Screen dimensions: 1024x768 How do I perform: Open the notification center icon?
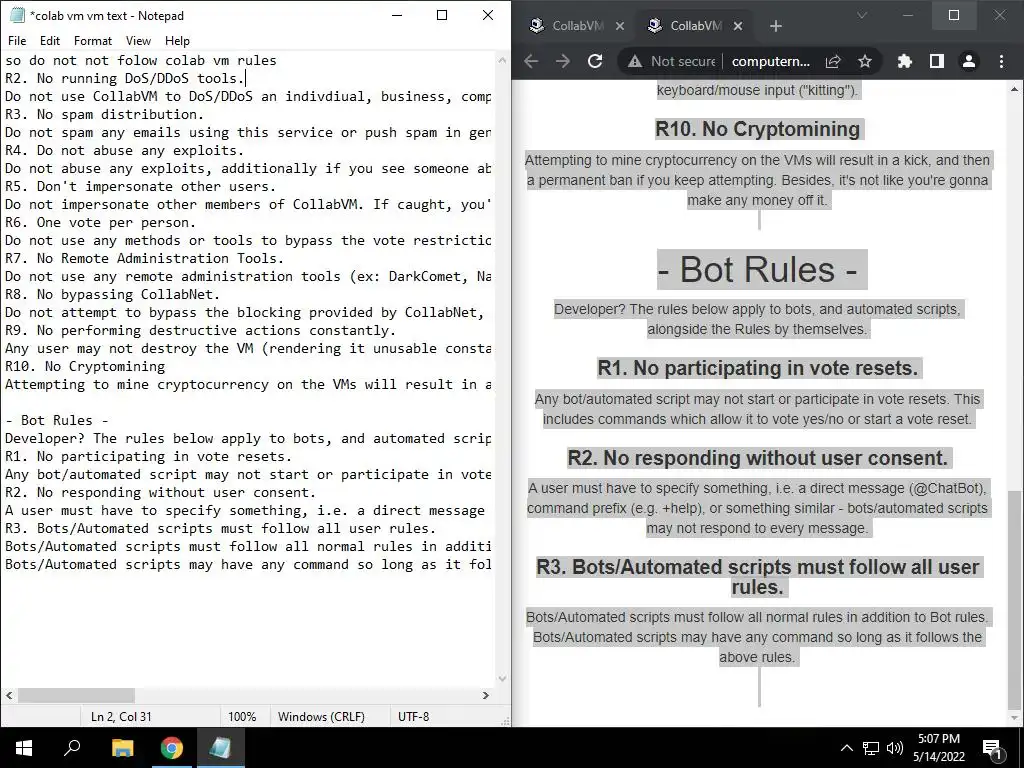click(993, 748)
